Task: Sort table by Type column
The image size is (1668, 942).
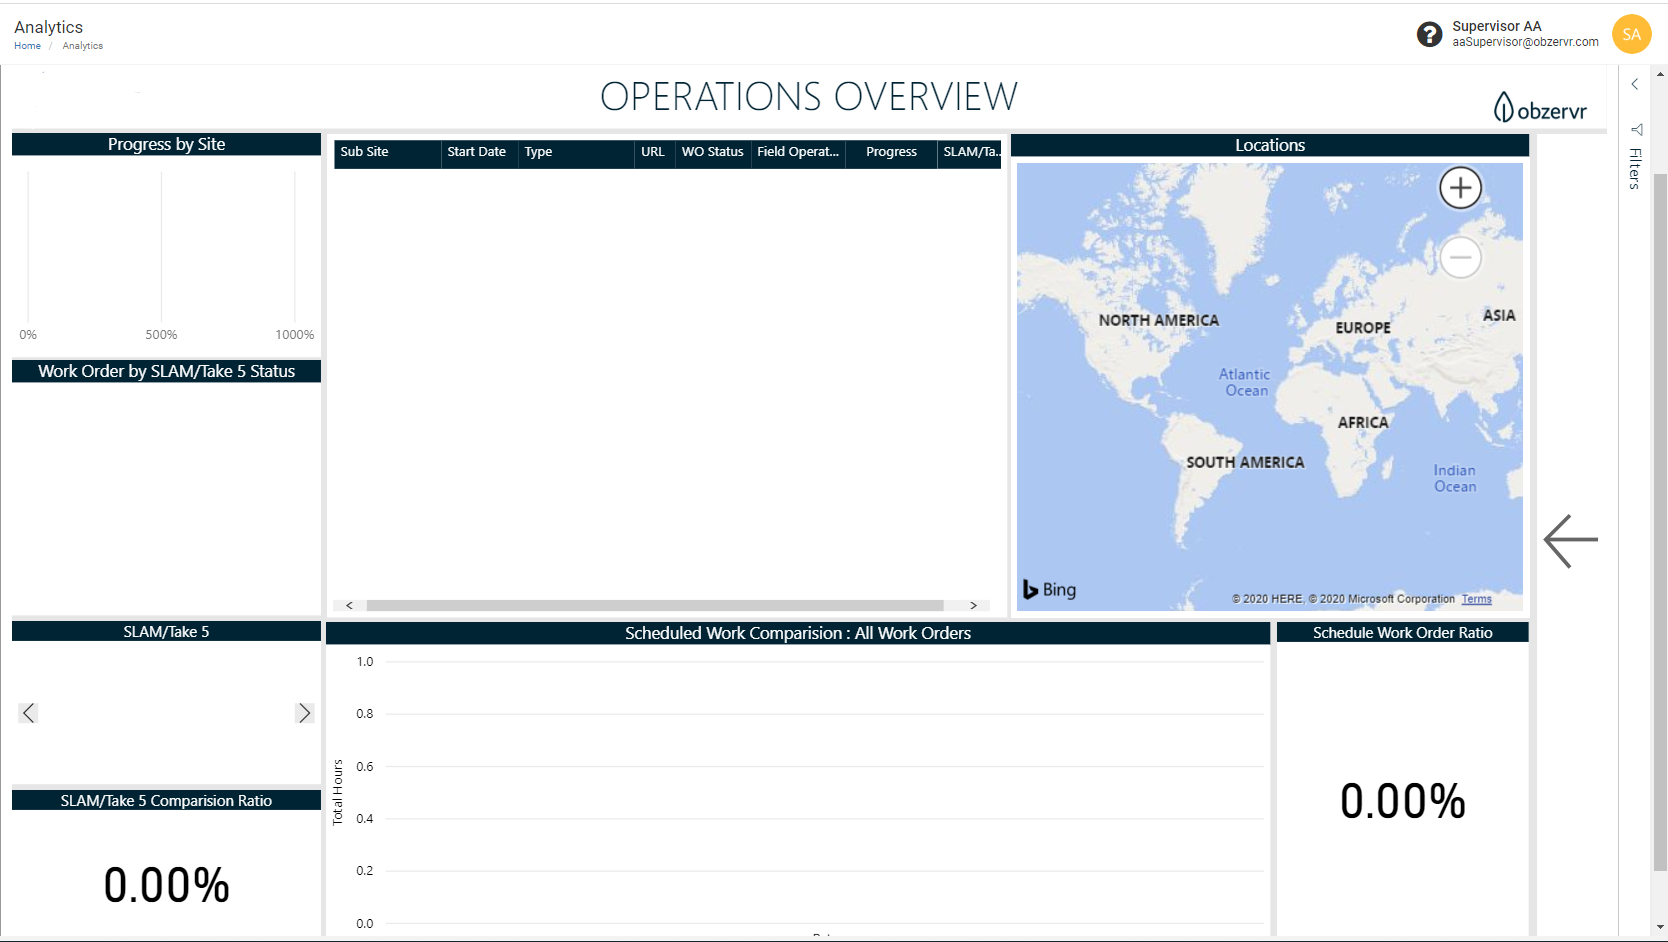Action: pyautogui.click(x=576, y=152)
